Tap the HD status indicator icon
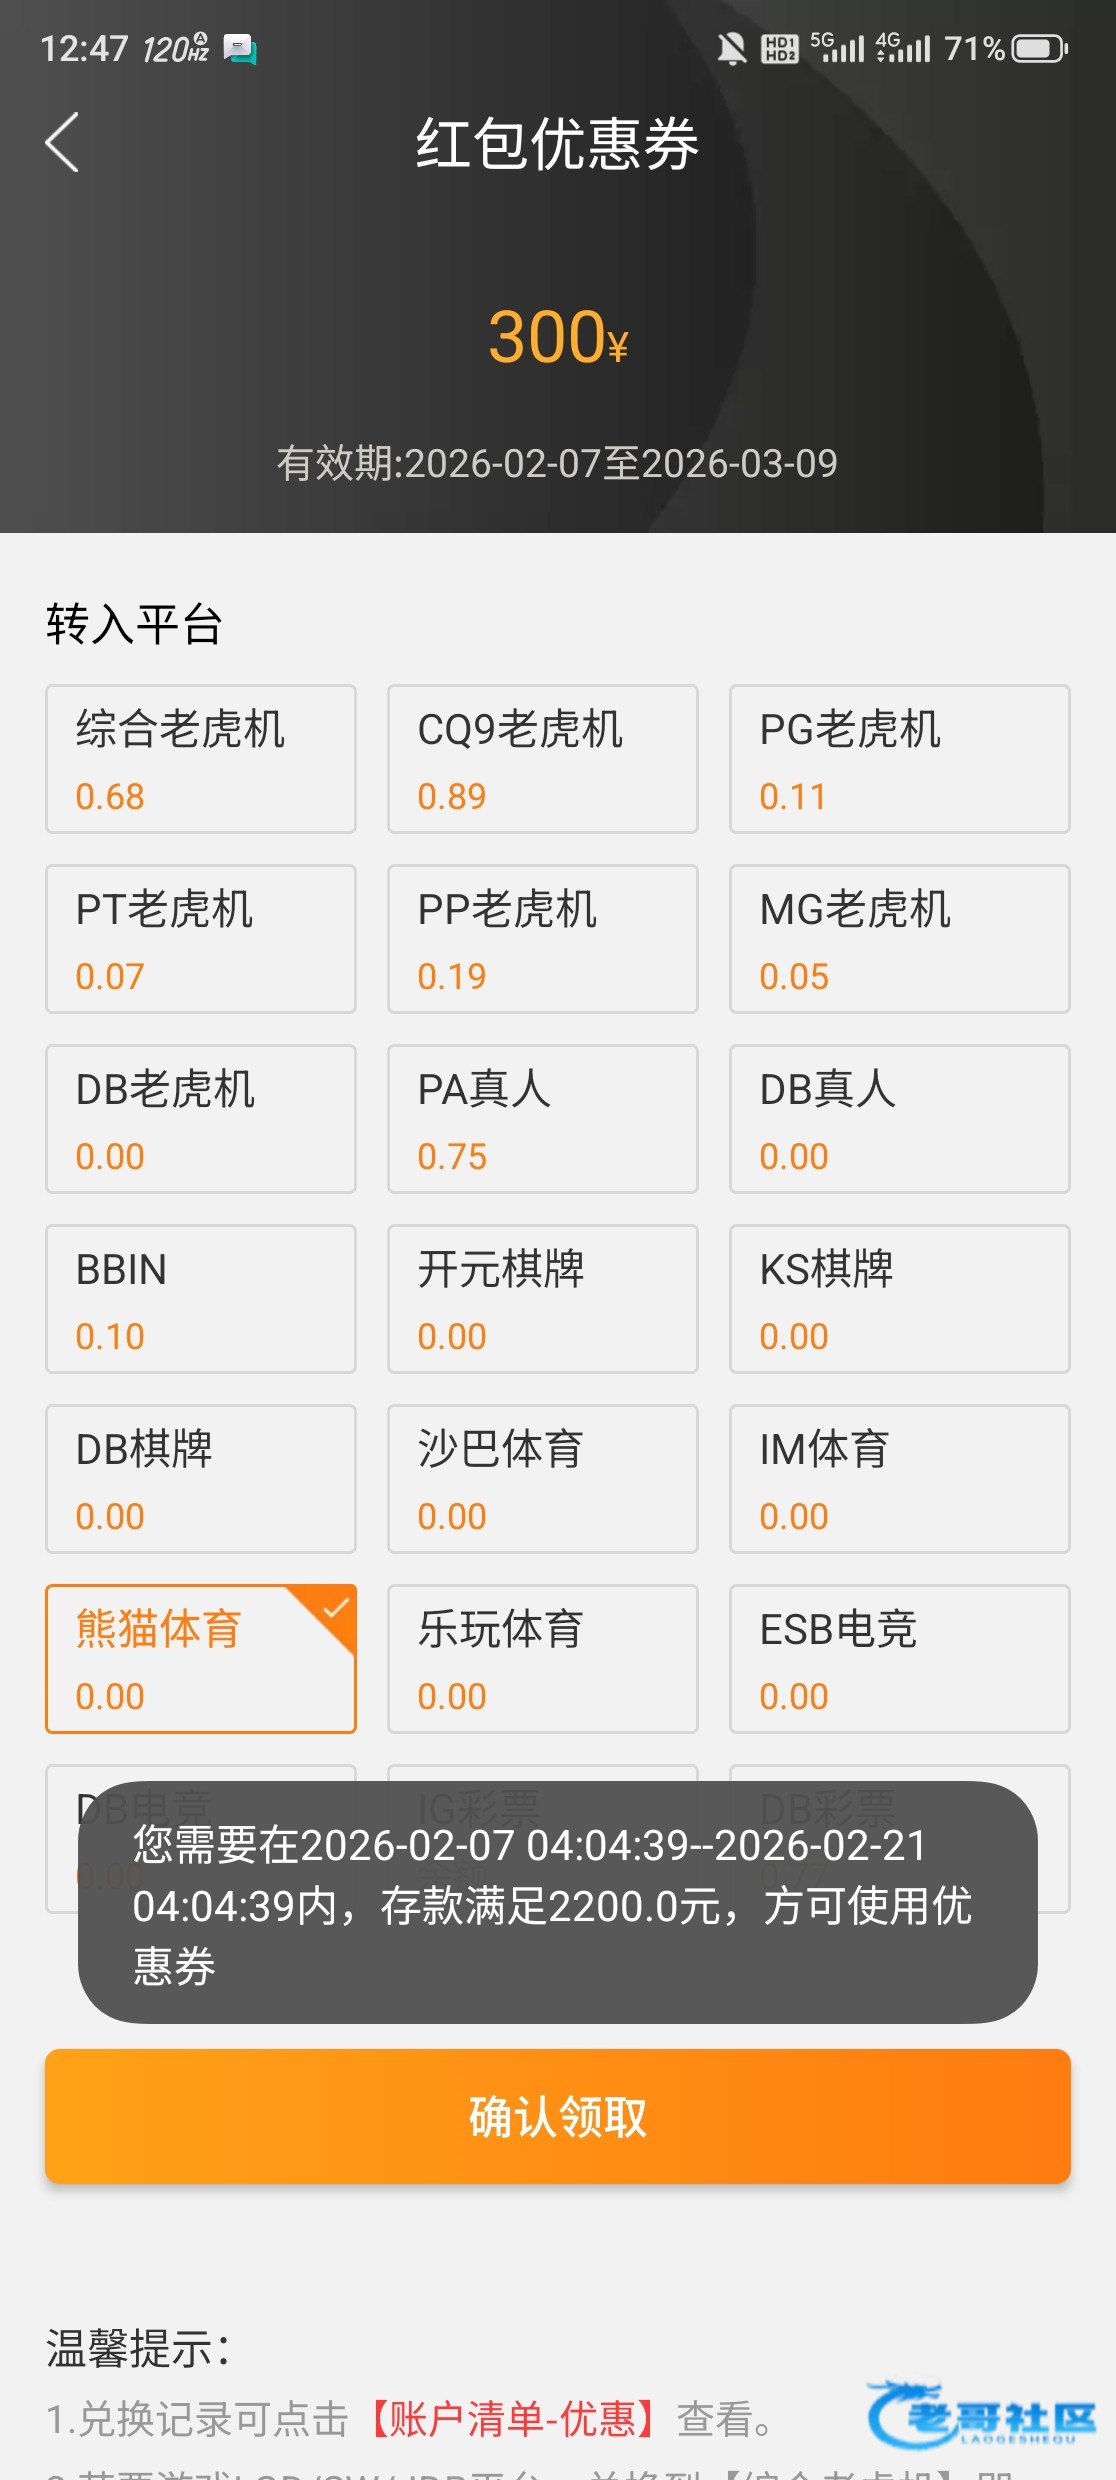1116x2480 pixels. pos(779,48)
